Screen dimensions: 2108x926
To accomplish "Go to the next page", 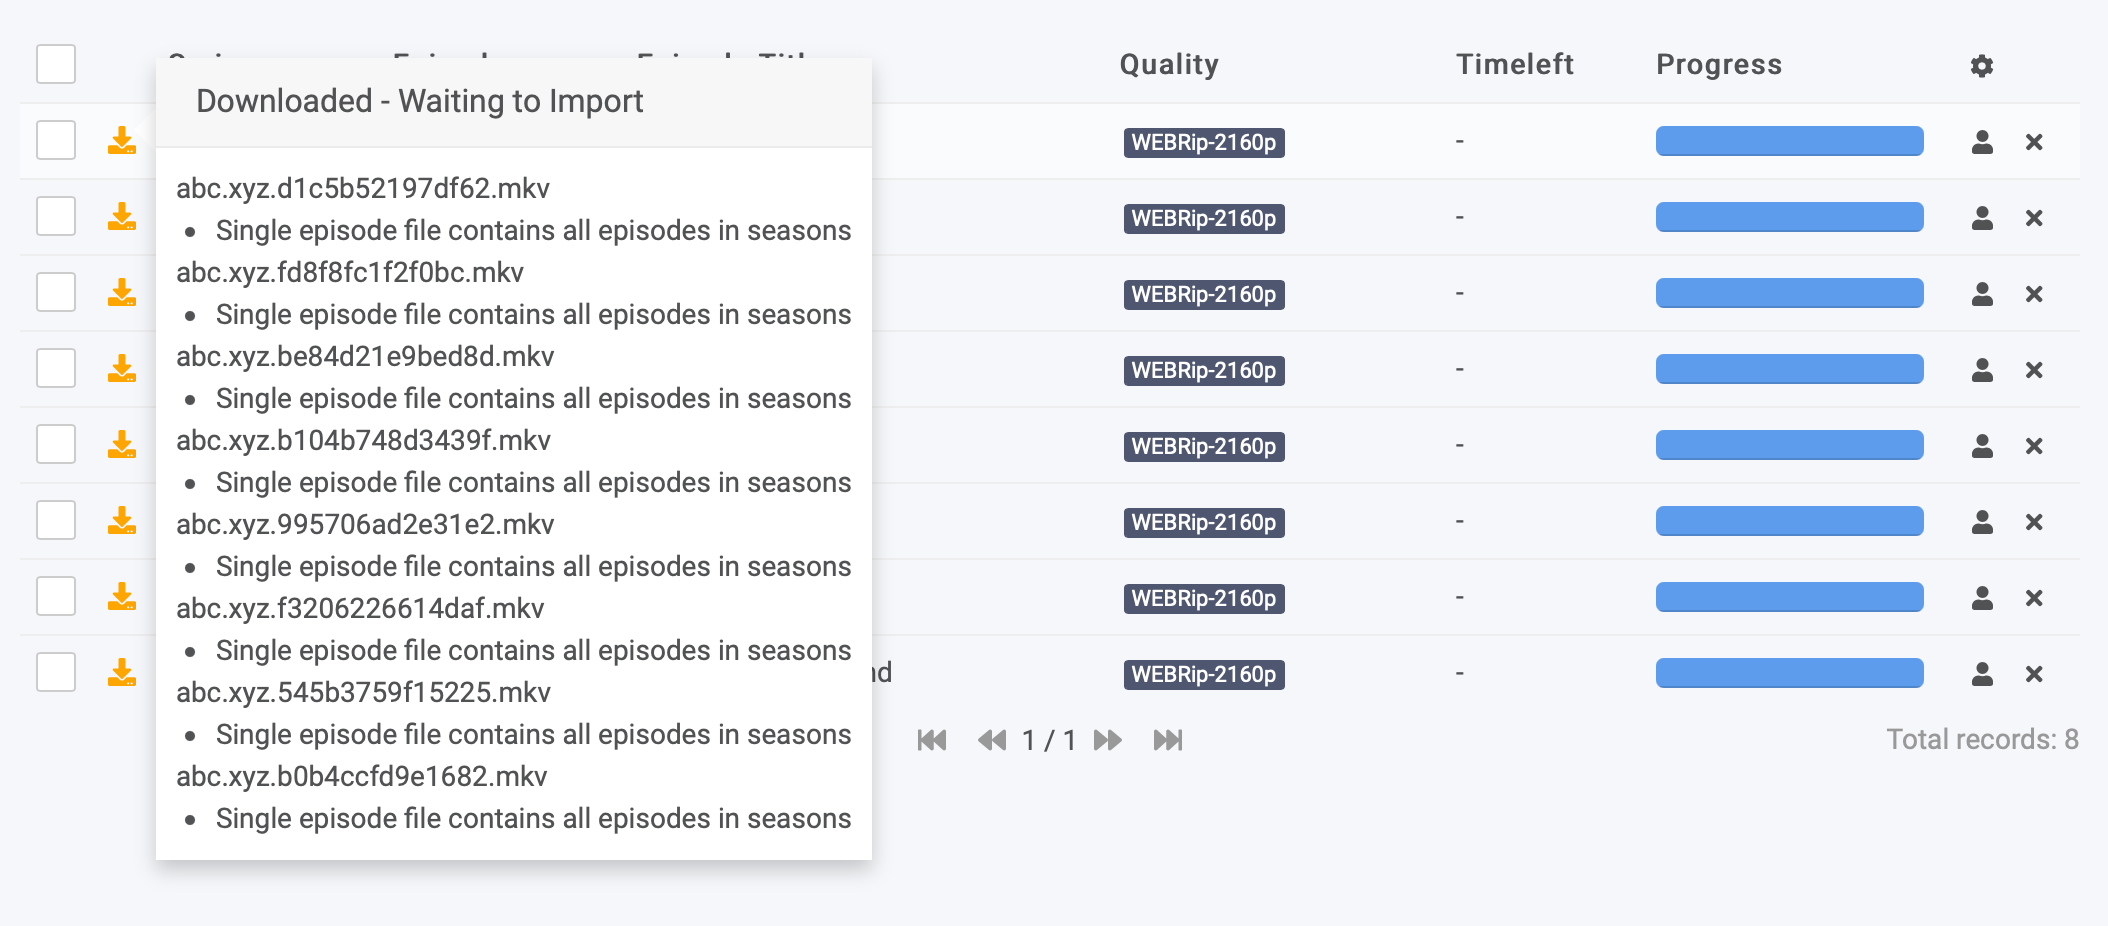I will click(x=1107, y=740).
